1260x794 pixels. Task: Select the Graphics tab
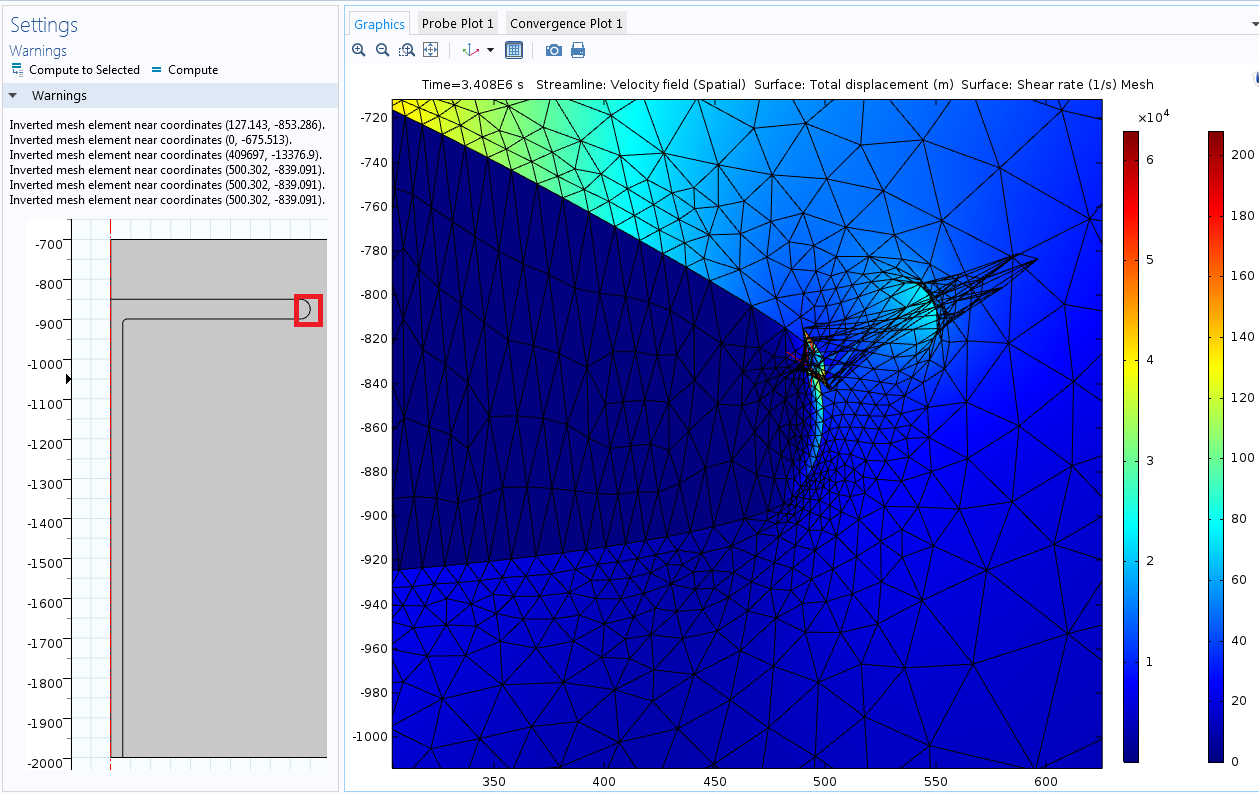click(379, 24)
